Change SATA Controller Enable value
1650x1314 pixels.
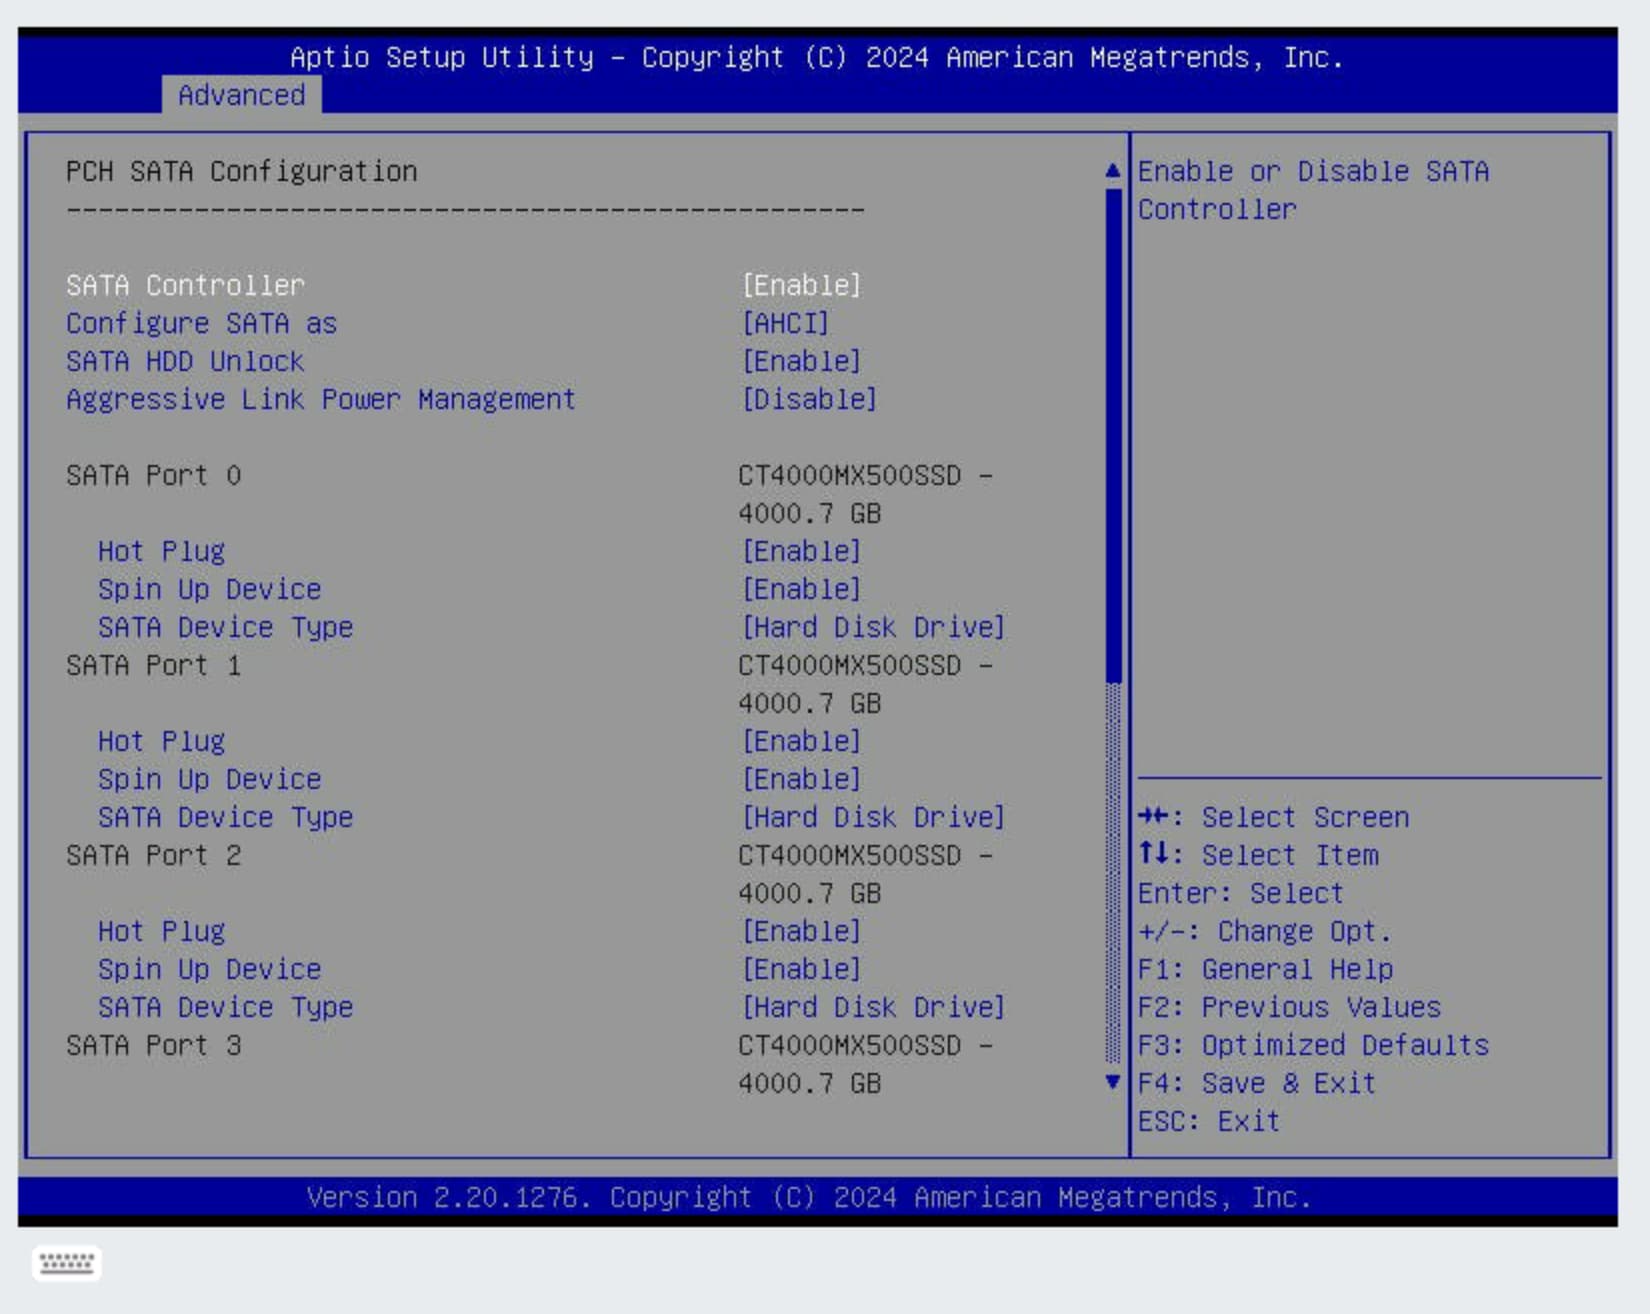[x=801, y=285]
